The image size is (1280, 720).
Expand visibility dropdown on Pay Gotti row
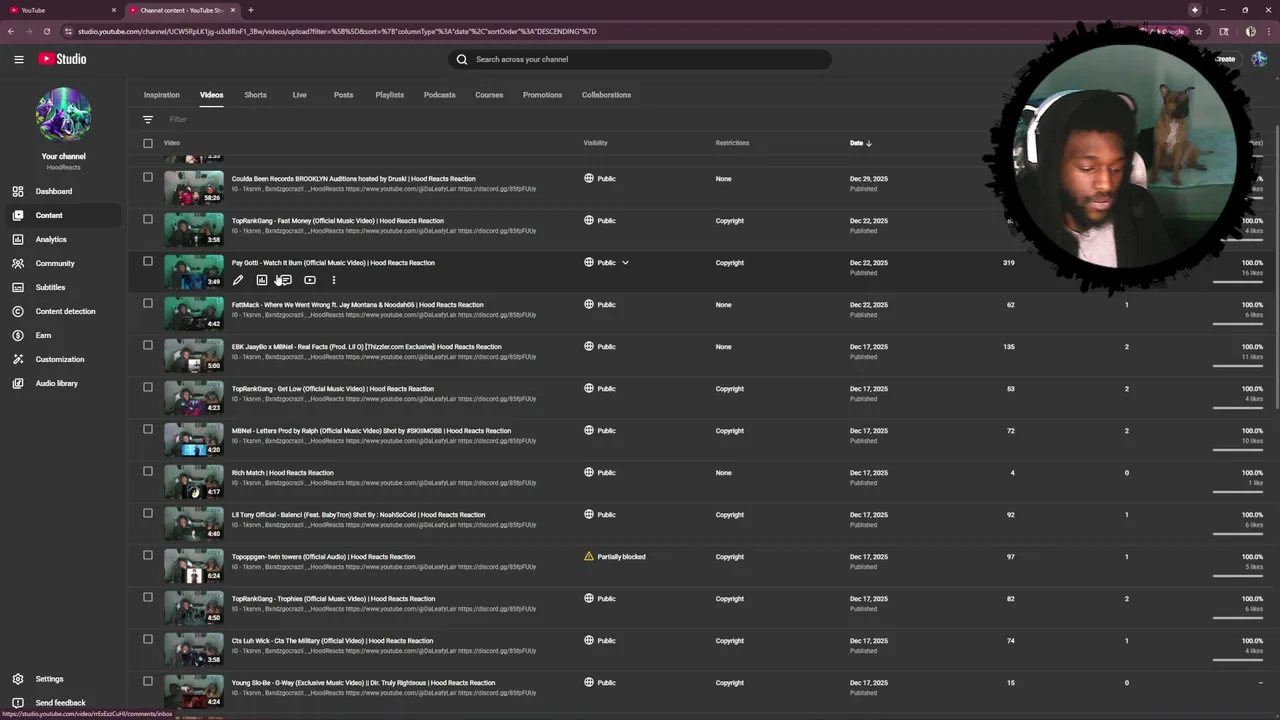(x=625, y=263)
